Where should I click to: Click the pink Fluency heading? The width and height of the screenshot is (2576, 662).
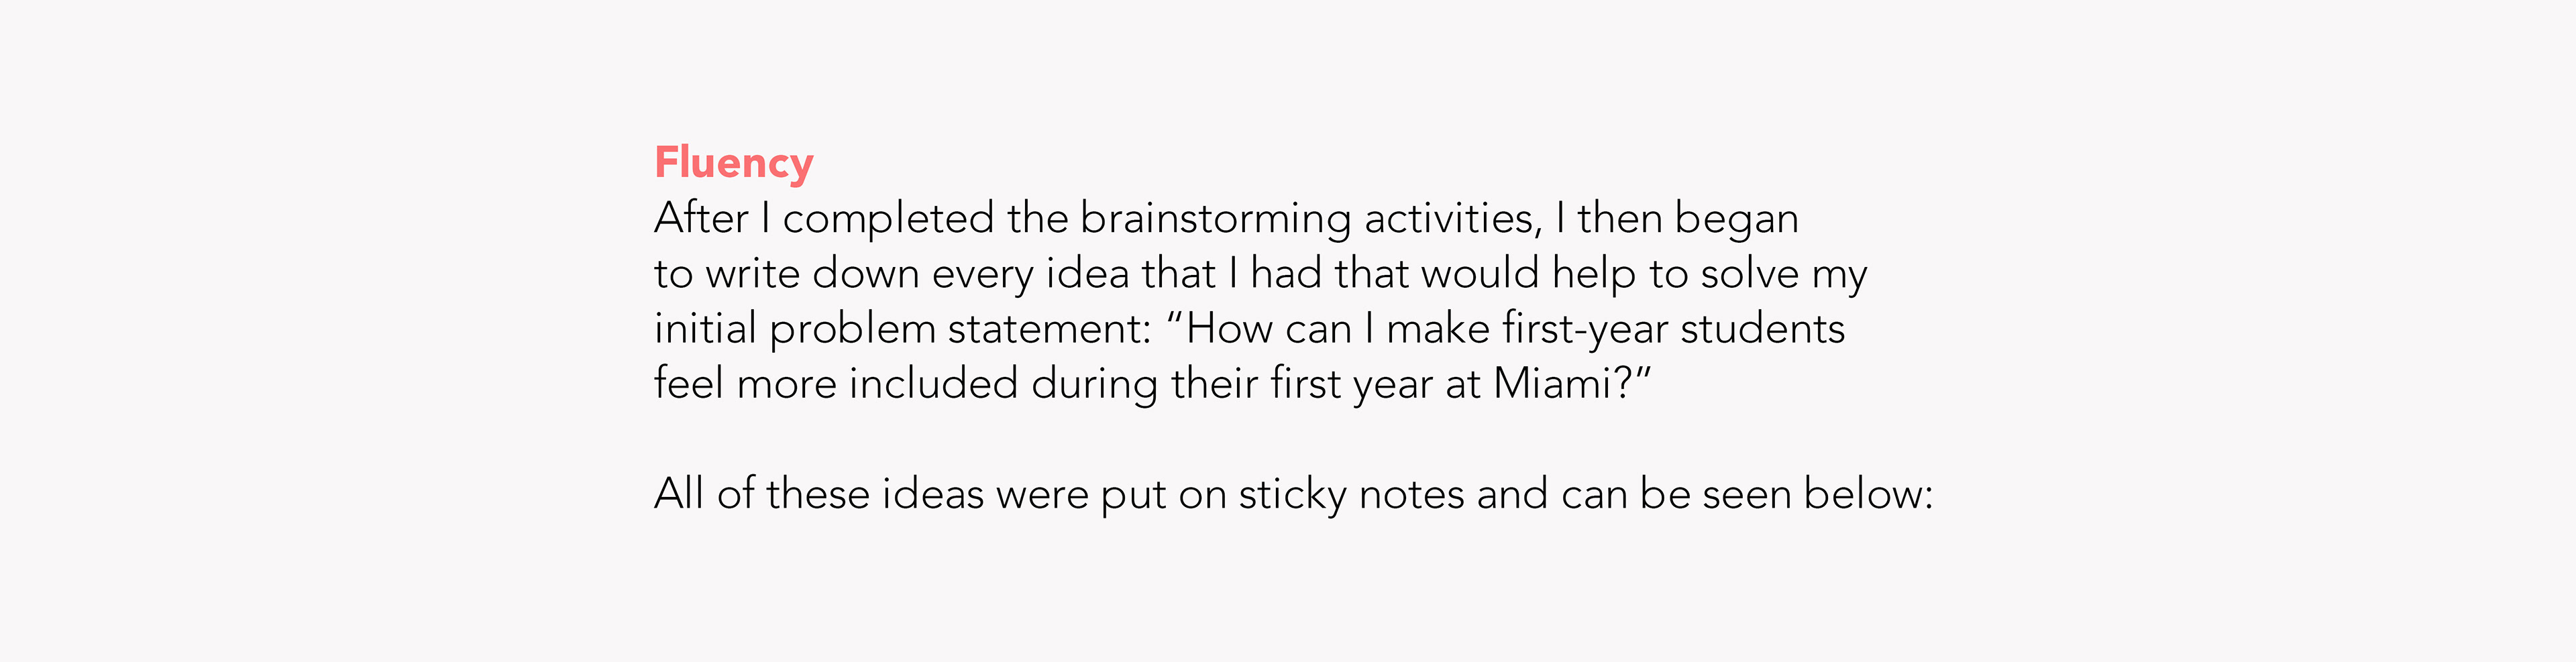click(733, 163)
